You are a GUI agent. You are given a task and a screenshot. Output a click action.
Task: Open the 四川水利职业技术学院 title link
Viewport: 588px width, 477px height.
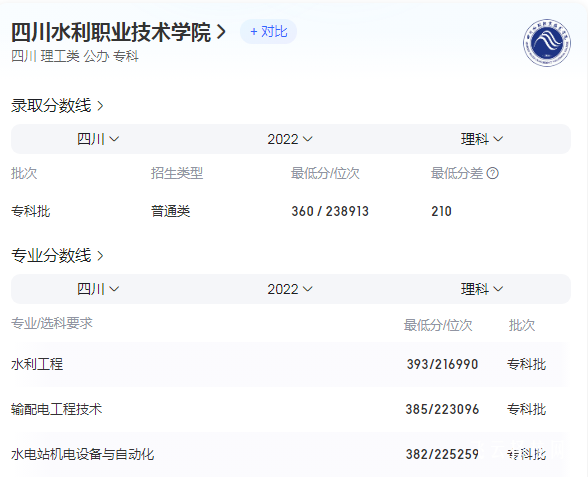[118, 33]
